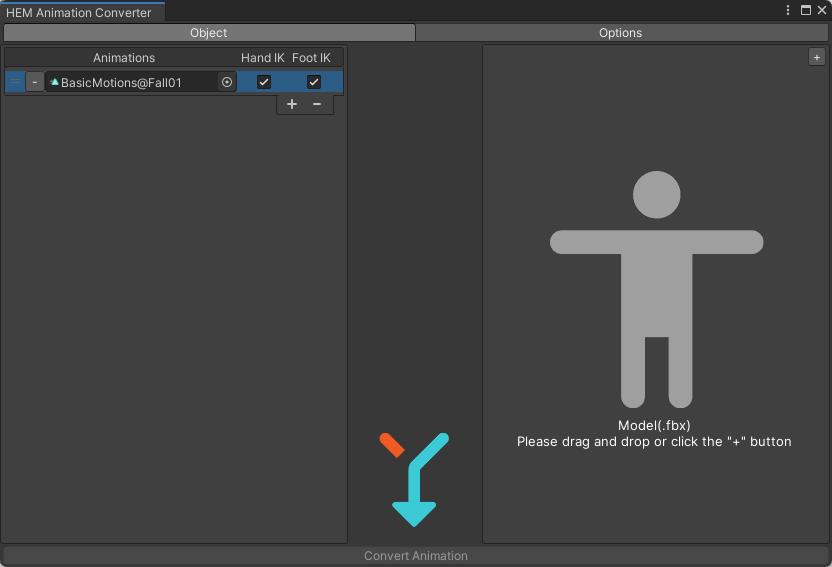Image resolution: width=832 pixels, height=567 pixels.
Task: Switch to the Options tab
Action: [621, 33]
